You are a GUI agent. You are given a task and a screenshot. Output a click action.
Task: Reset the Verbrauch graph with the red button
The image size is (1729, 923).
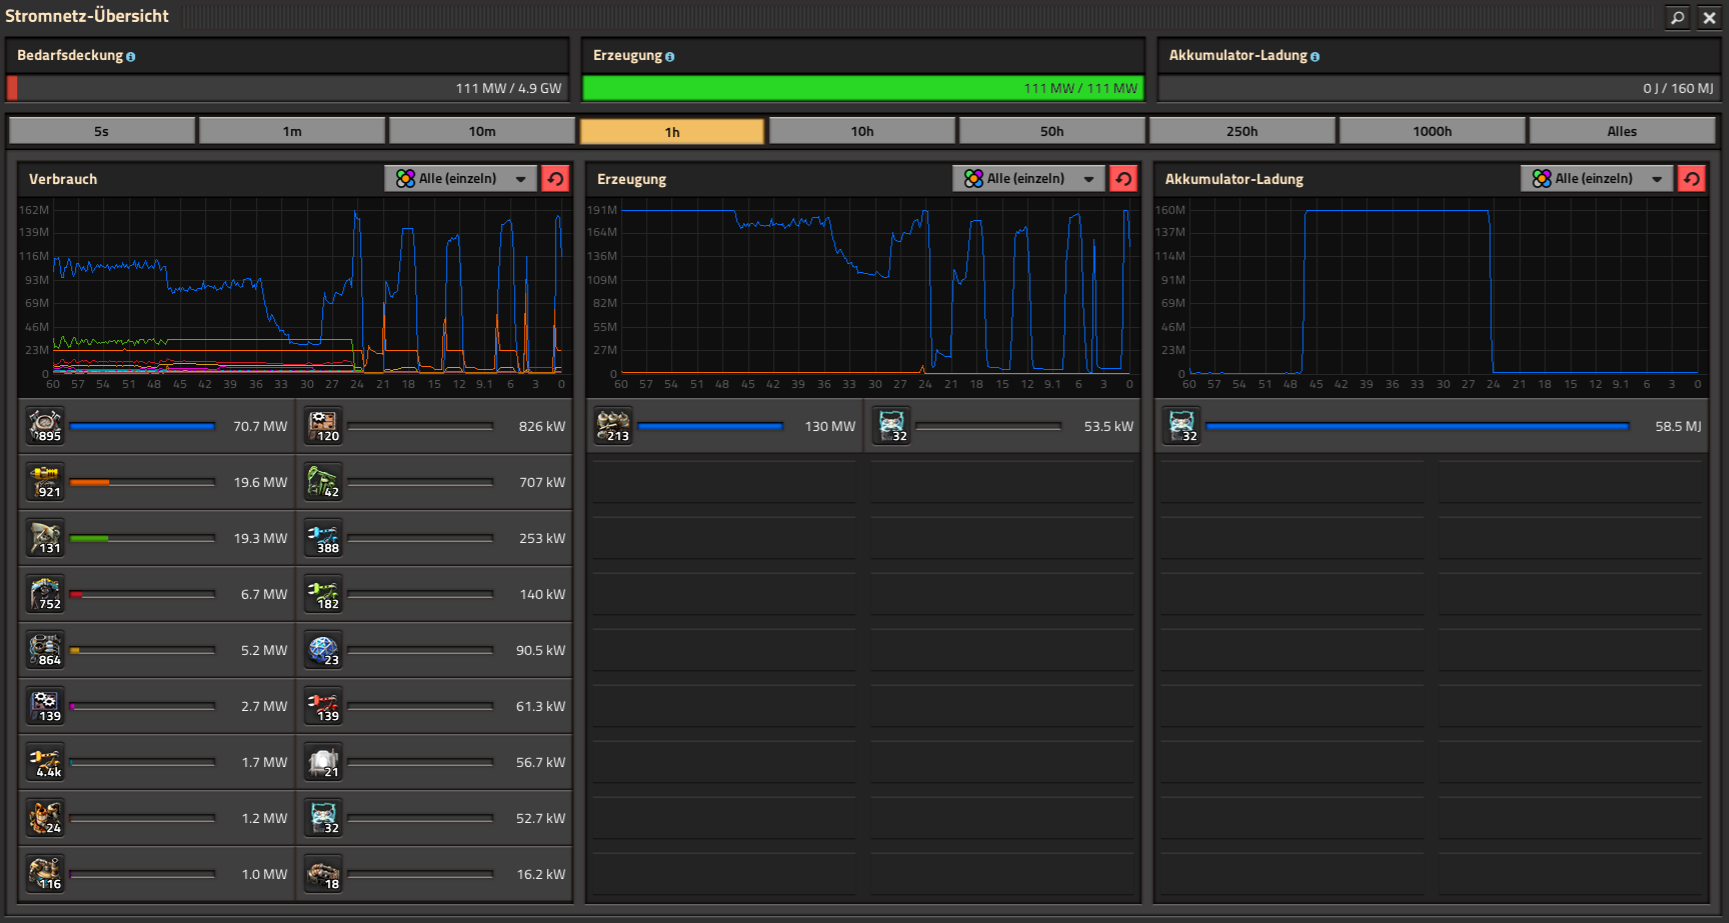pyautogui.click(x=555, y=178)
